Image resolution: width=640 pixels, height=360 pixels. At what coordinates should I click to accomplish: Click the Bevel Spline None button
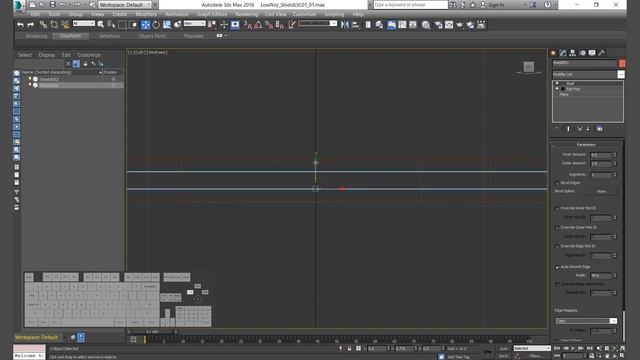point(602,191)
